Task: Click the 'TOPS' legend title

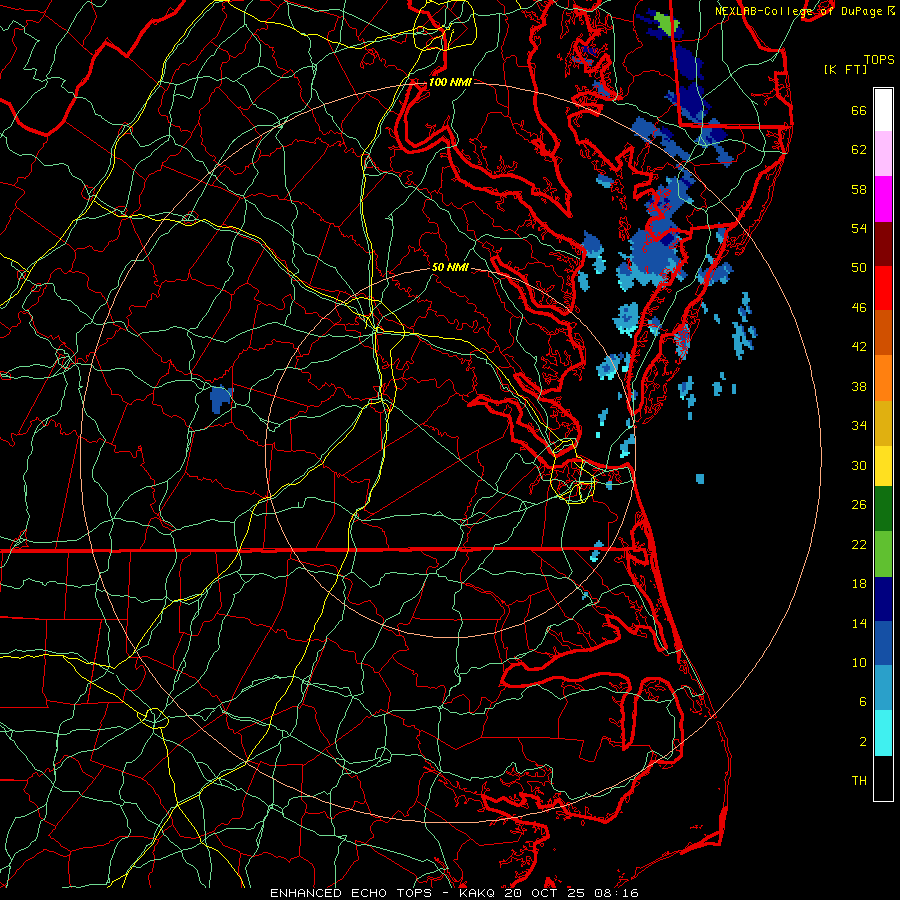Action: point(879,60)
